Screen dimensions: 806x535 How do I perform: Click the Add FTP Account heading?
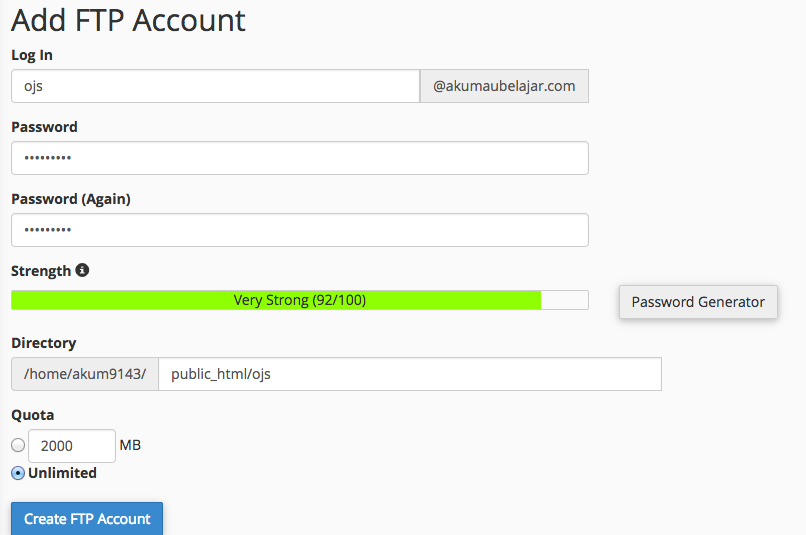coord(128,20)
